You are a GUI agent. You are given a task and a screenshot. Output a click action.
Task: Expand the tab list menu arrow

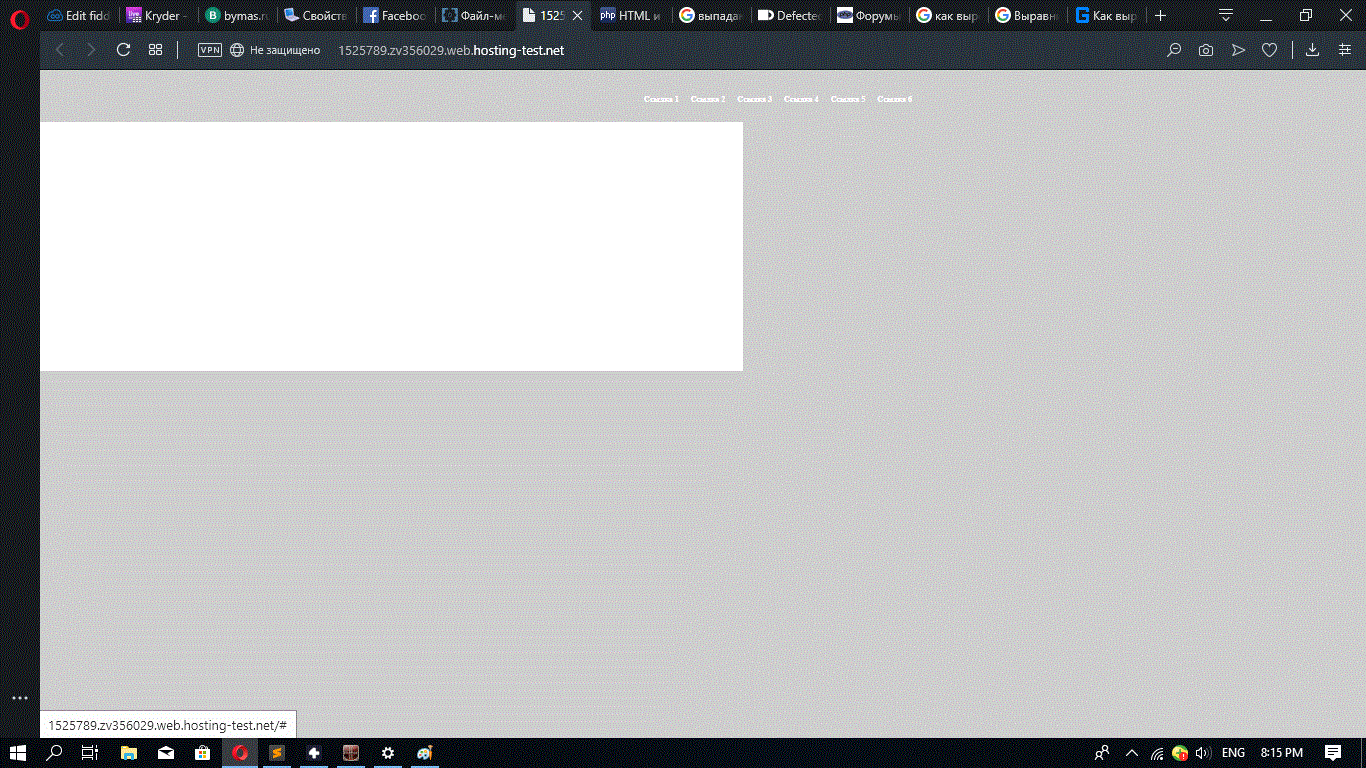(1225, 15)
